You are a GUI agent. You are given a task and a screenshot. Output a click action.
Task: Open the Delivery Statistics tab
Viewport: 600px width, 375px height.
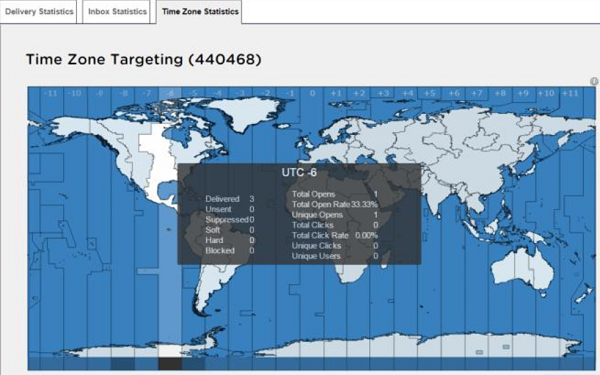click(39, 12)
